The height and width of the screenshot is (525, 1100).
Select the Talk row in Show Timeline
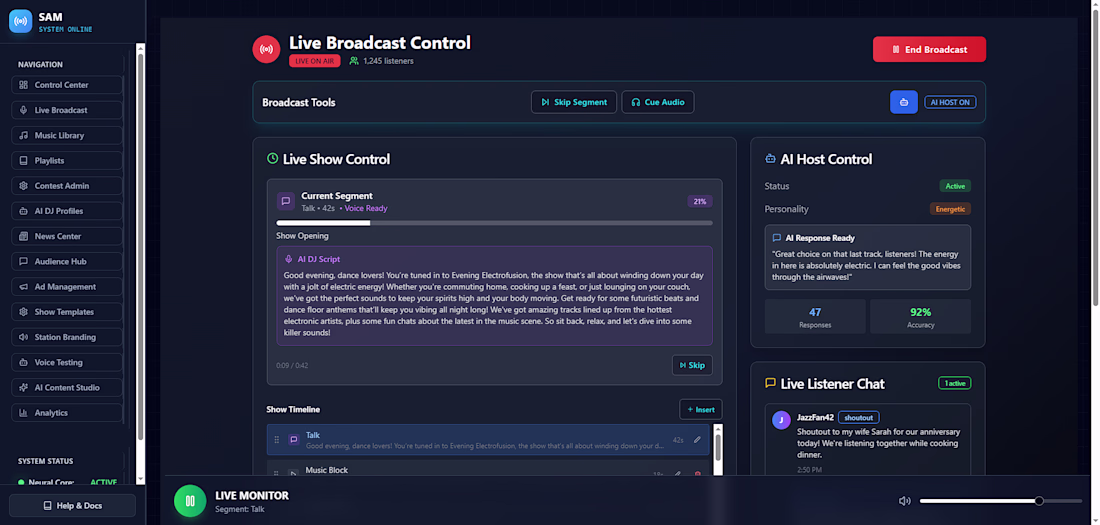click(488, 440)
